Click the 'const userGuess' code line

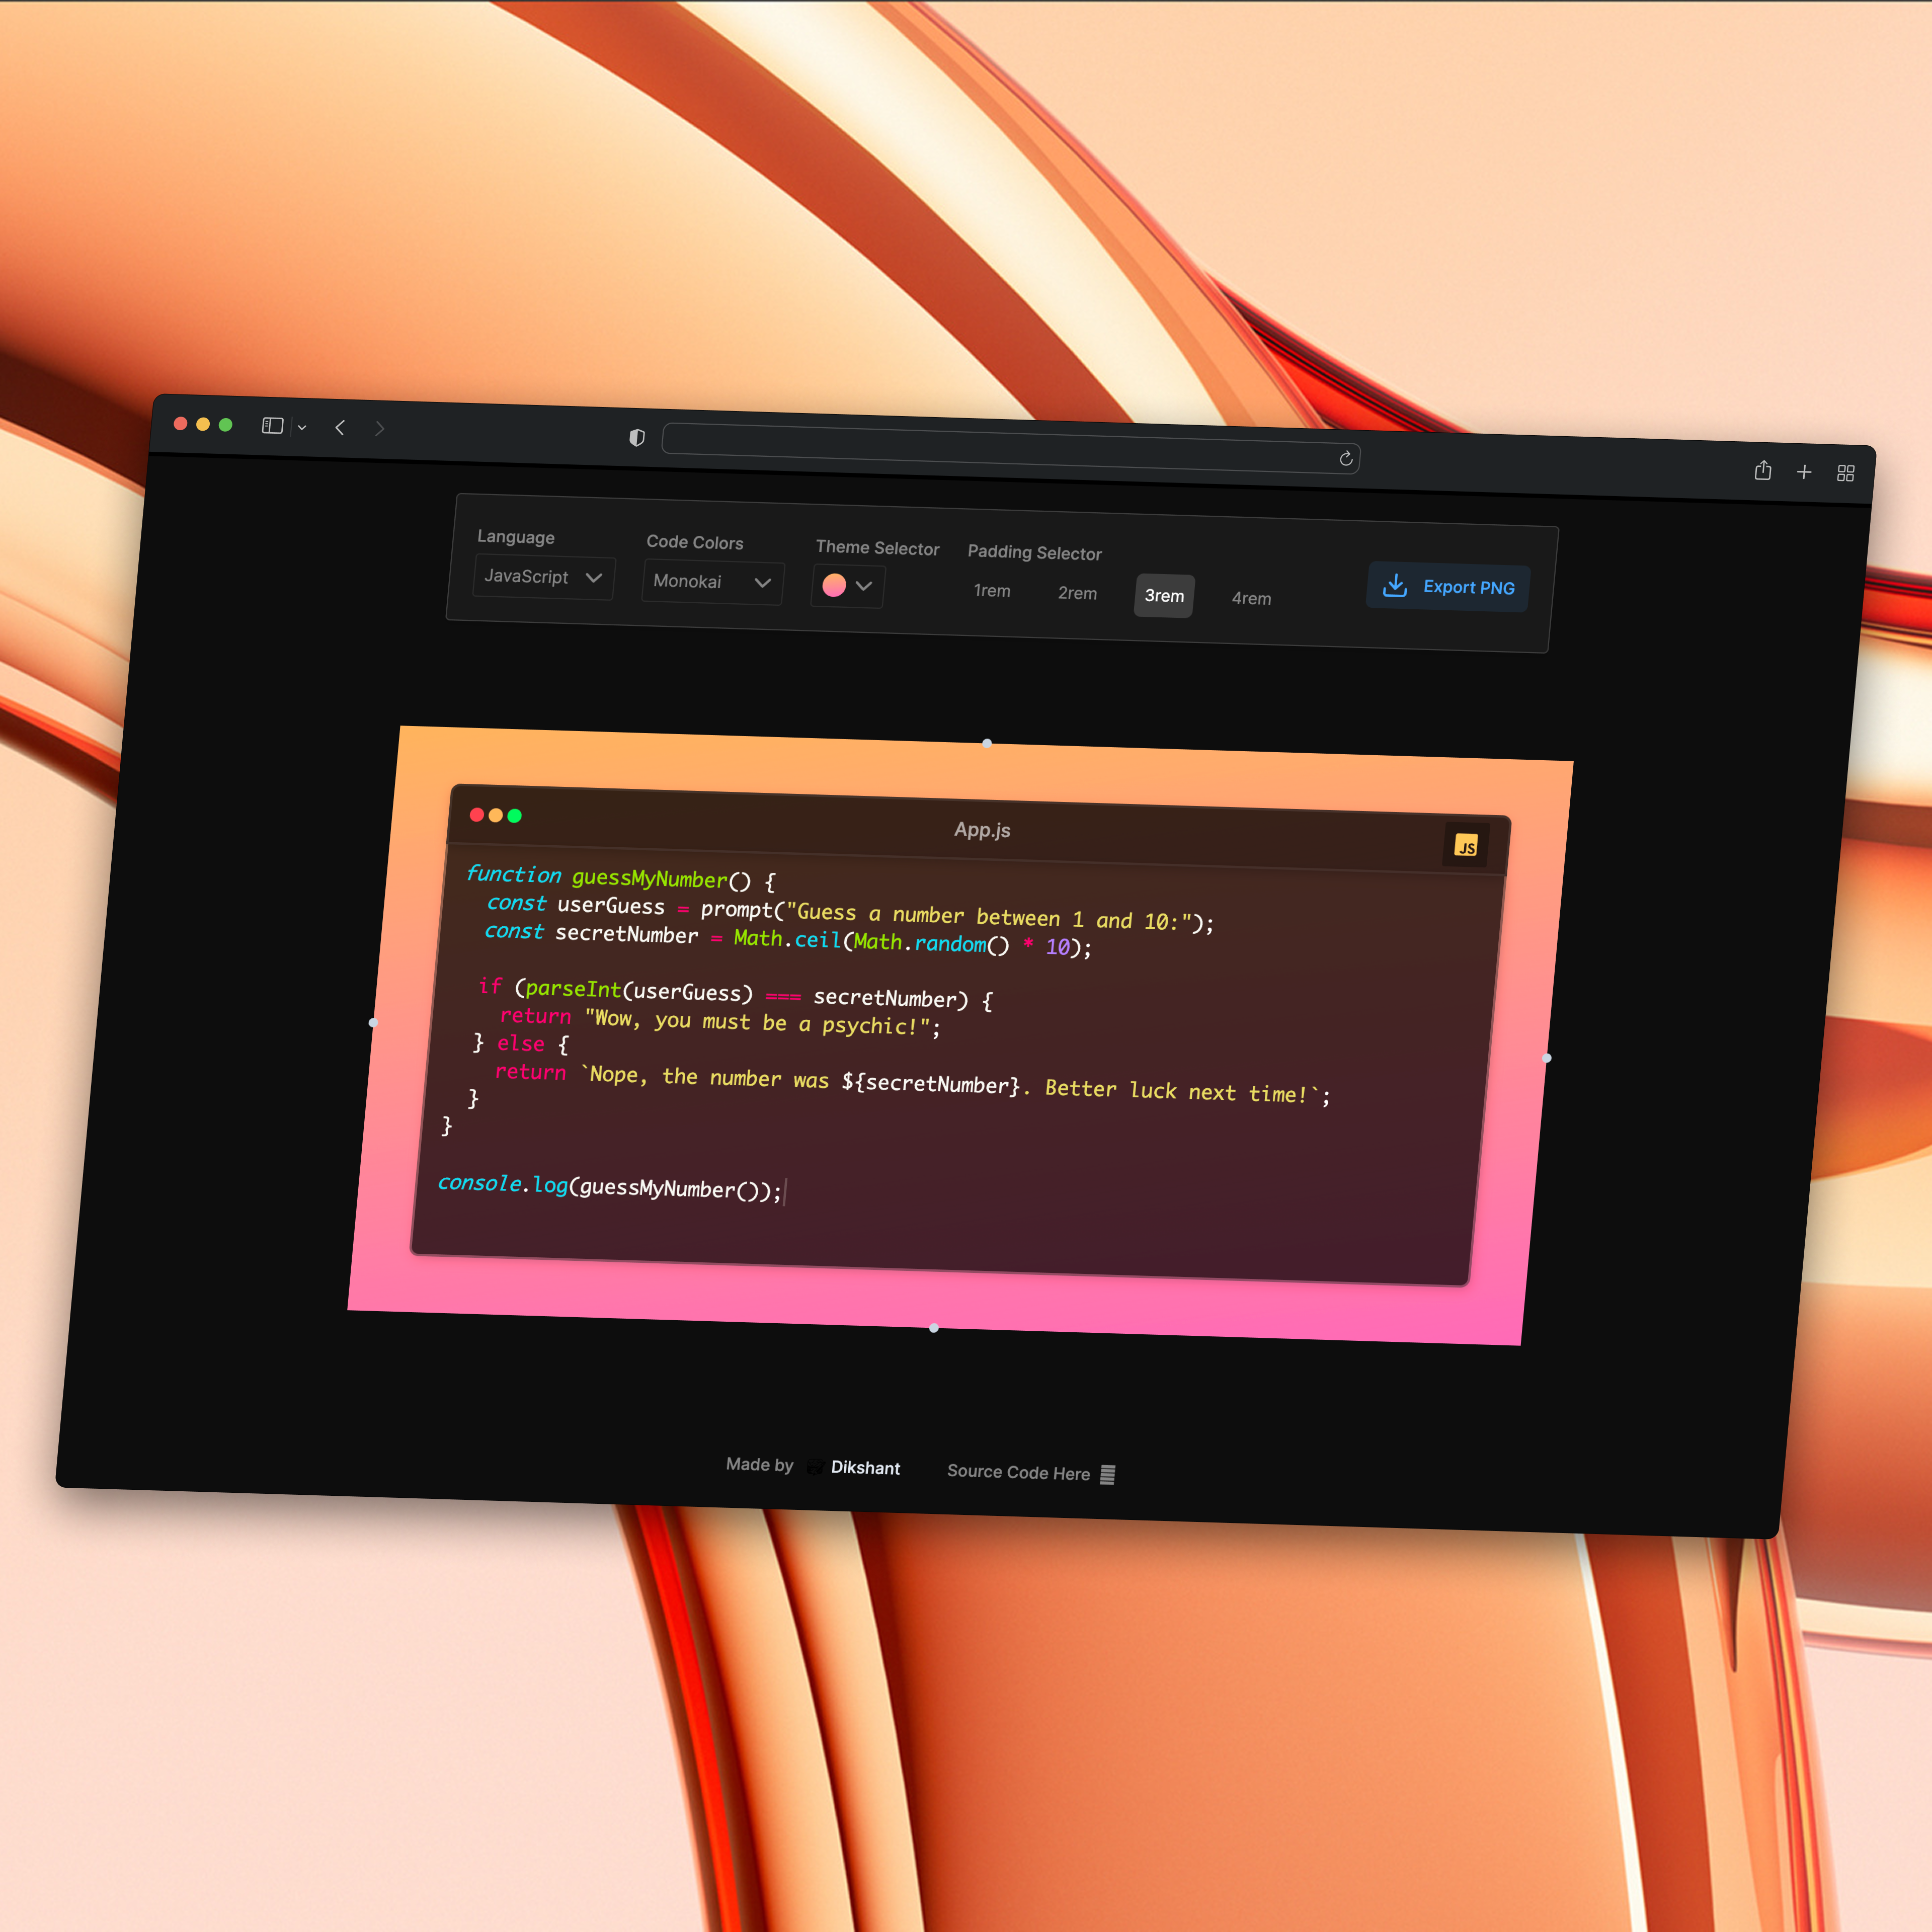point(850,913)
